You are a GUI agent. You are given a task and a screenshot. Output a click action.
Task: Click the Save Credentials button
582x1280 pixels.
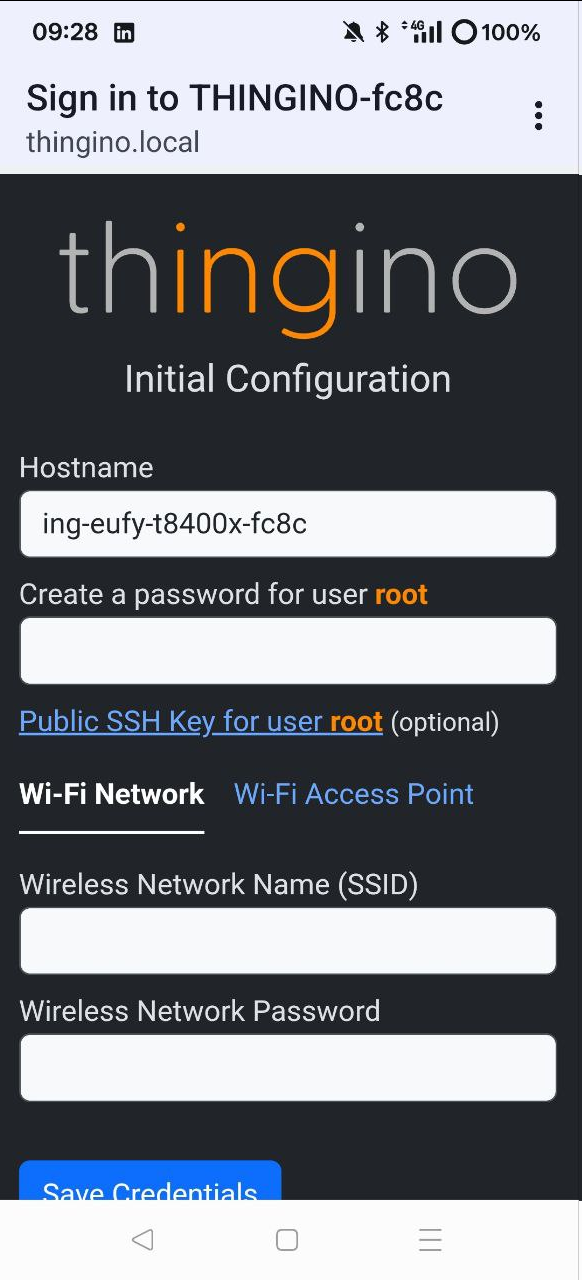click(x=150, y=1182)
